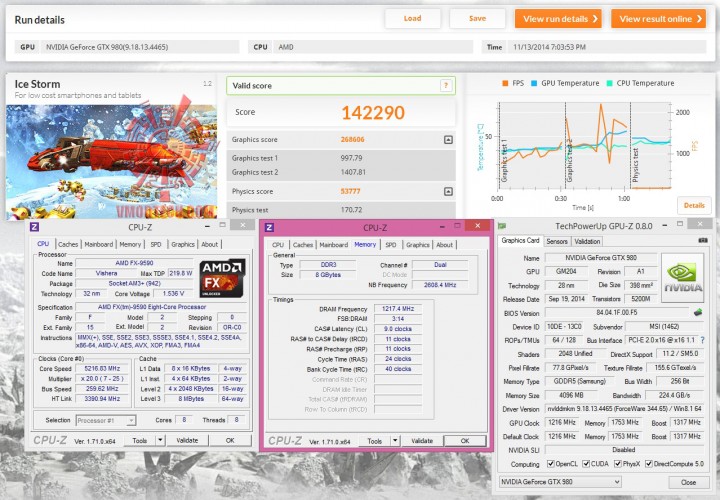The height and width of the screenshot is (500, 720).
Task: Click the Ice Storm benchmark thumbnail
Action: click(111, 162)
